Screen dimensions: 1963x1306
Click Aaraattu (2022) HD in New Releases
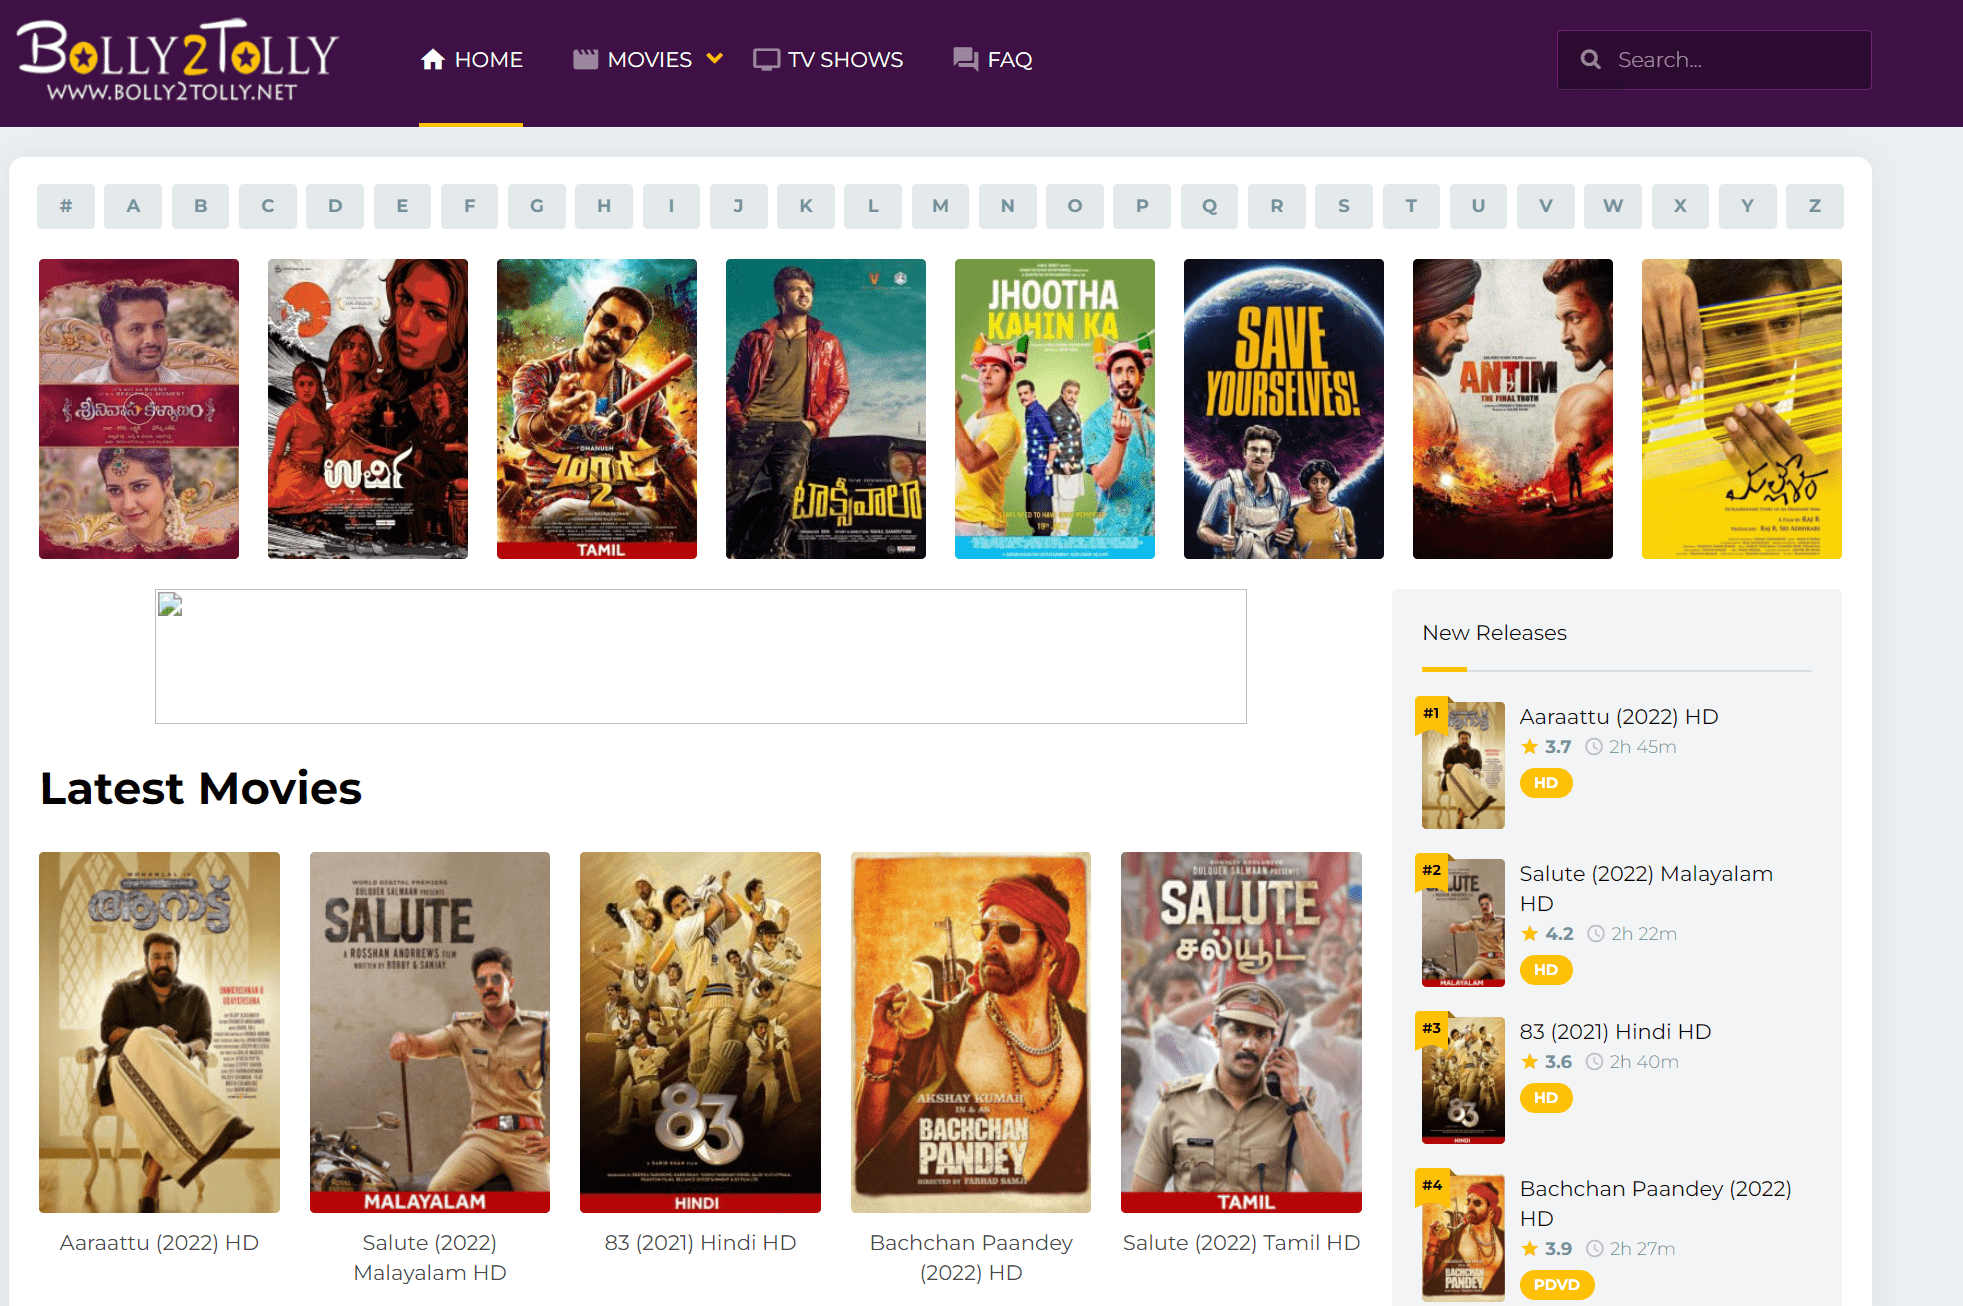tap(1619, 717)
